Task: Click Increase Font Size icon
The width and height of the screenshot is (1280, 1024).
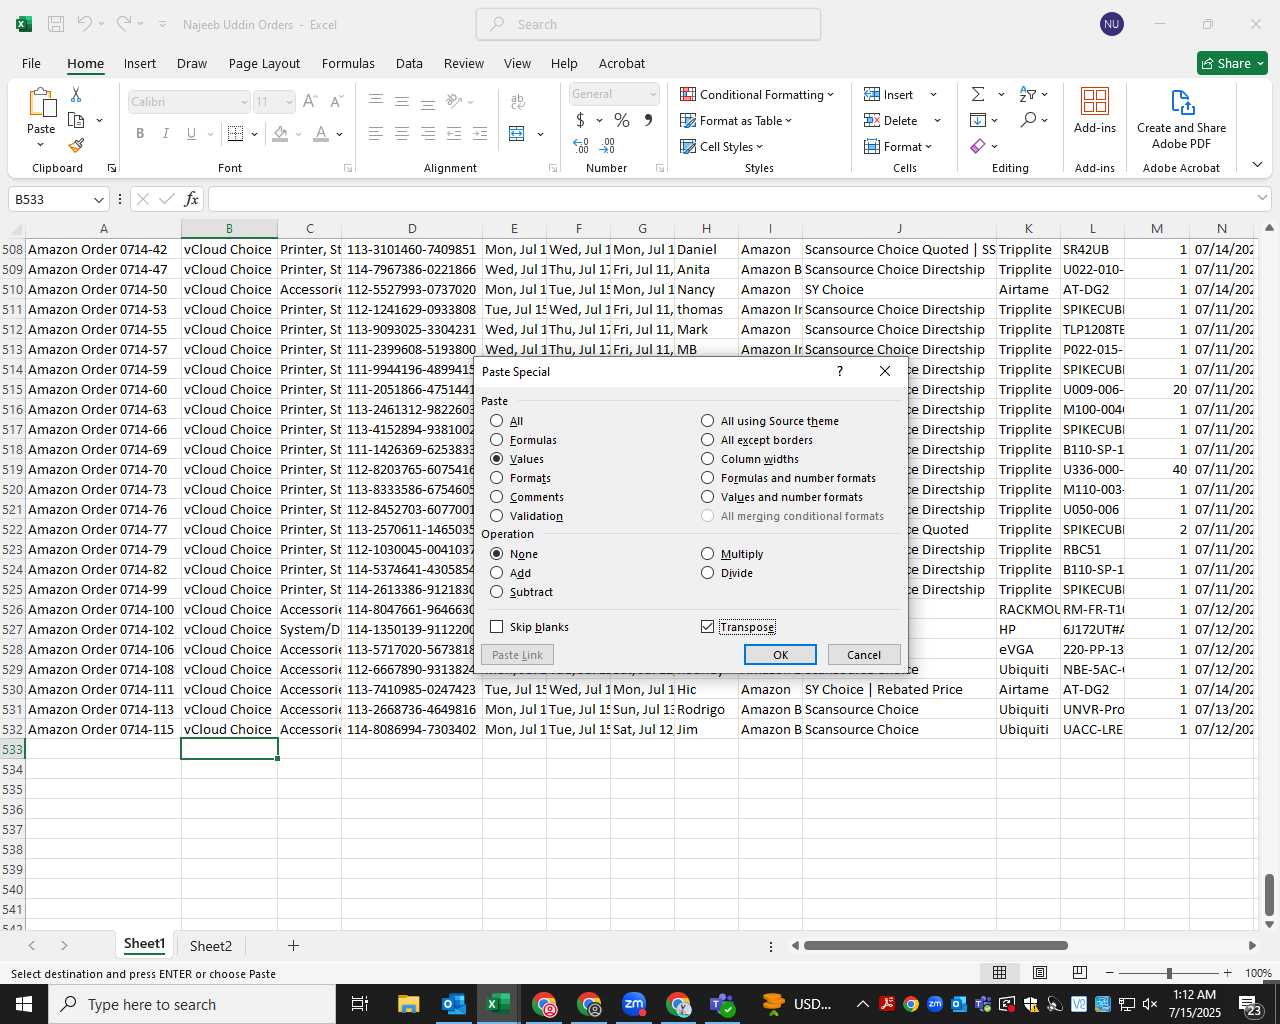Action: (310, 101)
